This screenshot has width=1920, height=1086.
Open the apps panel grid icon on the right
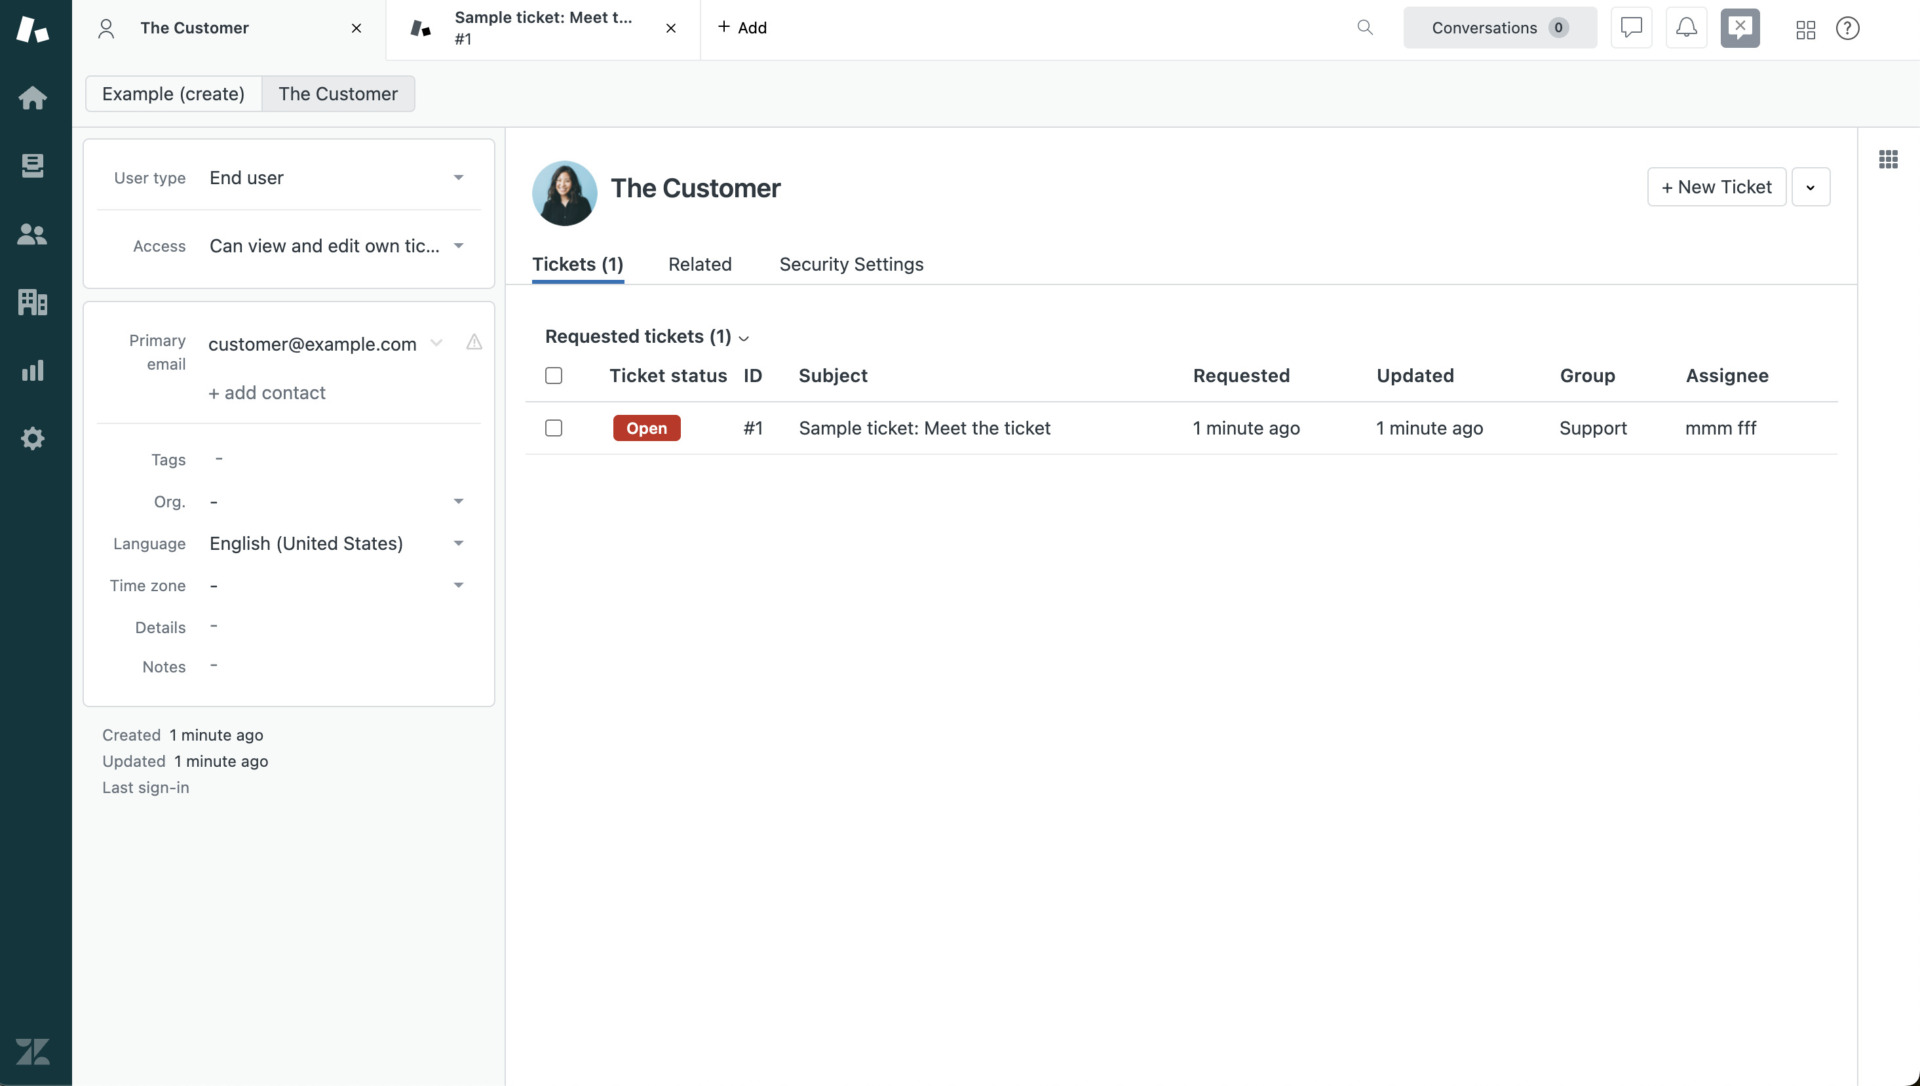[1888, 159]
